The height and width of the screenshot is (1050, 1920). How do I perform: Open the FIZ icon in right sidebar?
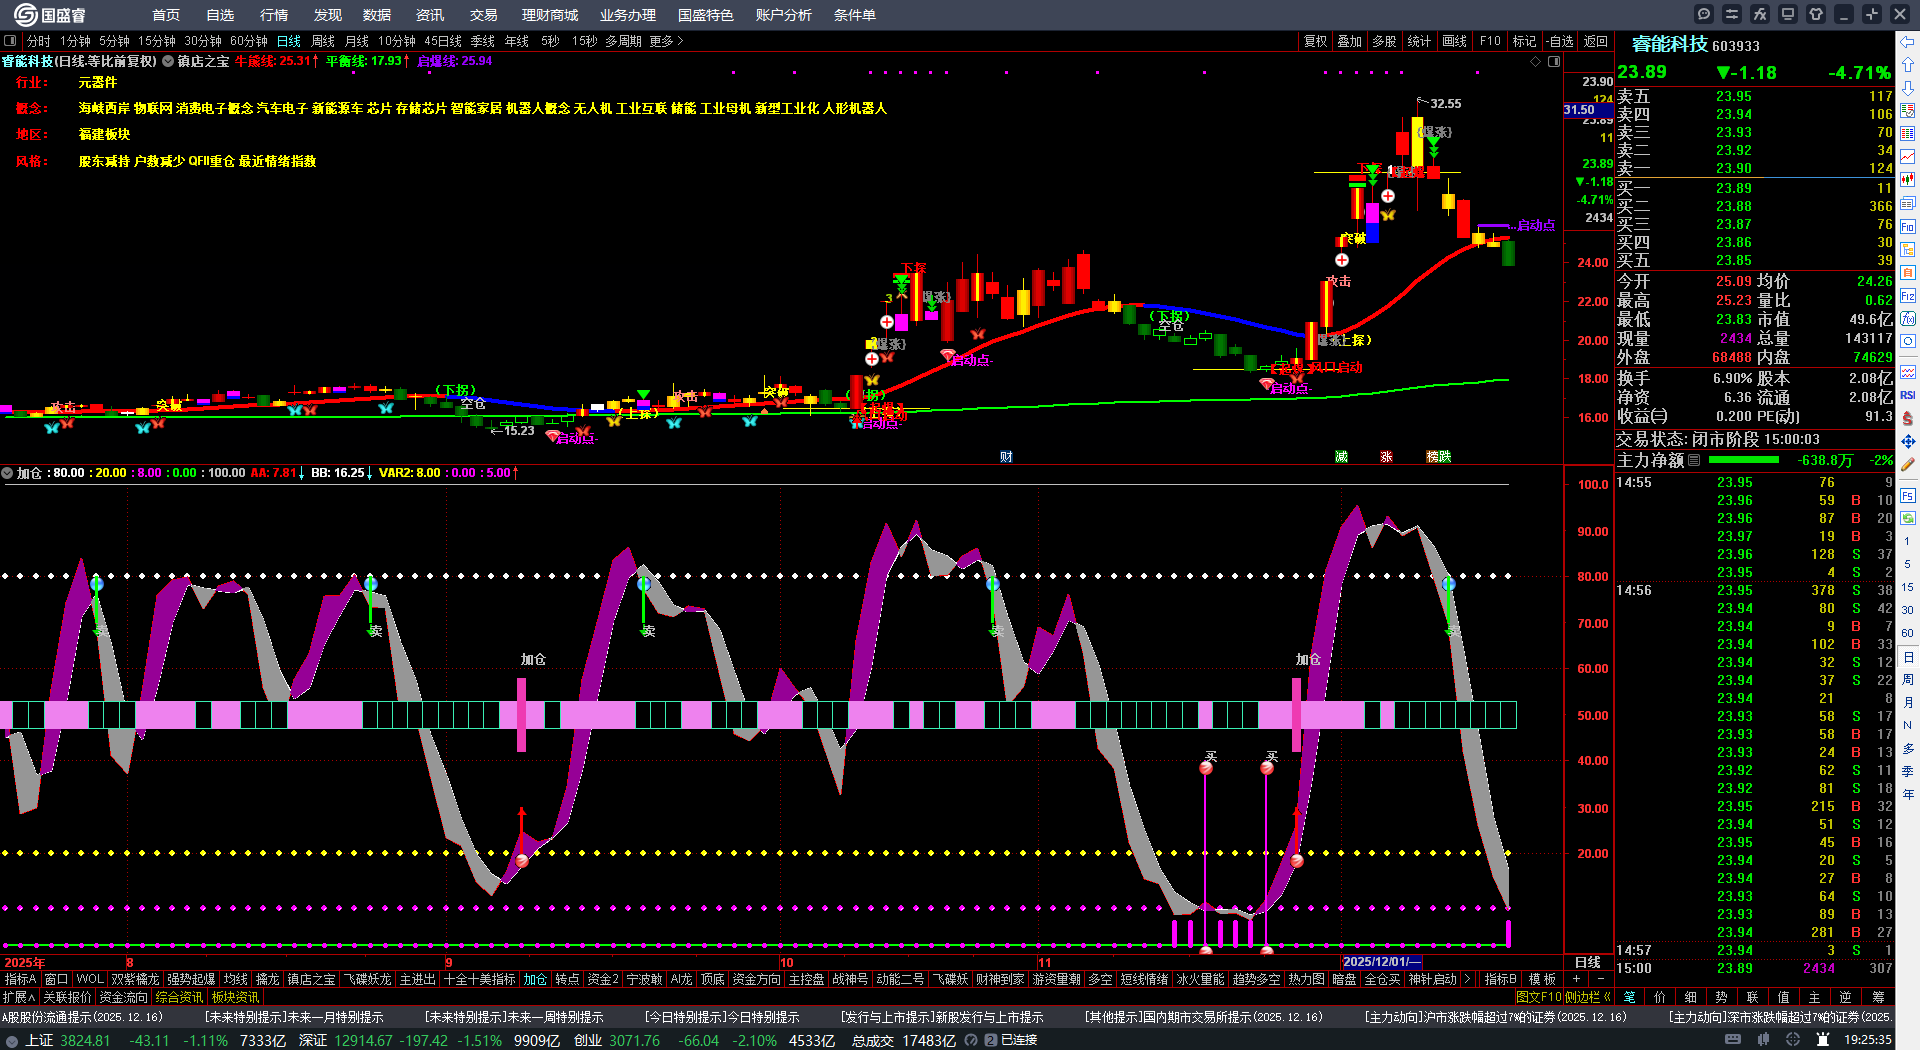coord(1908,296)
